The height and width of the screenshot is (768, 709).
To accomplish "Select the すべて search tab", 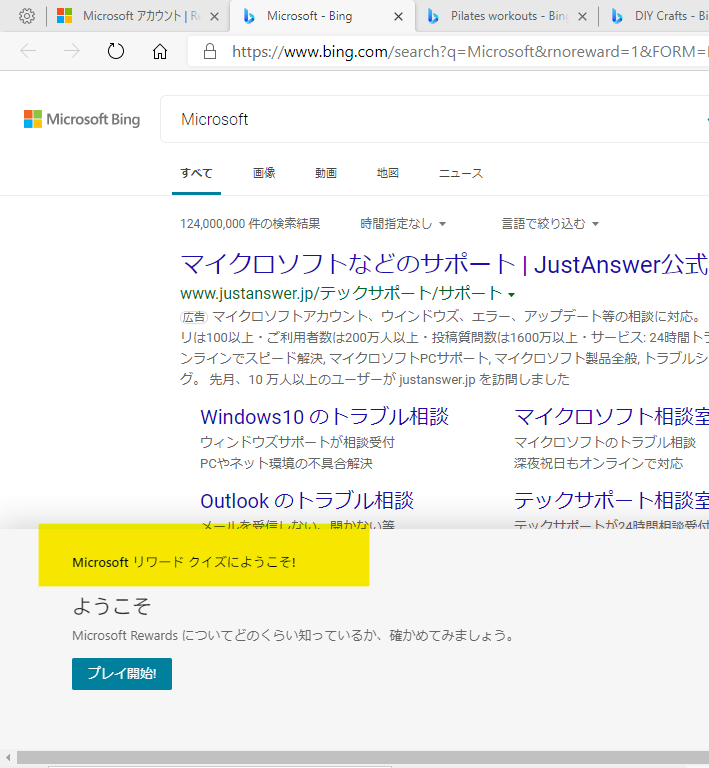I will 196,173.
